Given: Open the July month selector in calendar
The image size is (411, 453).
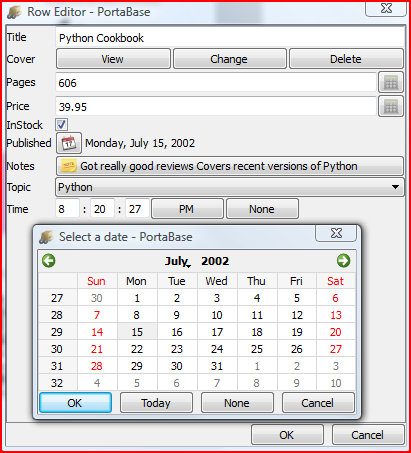Looking at the screenshot, I should 178,261.
